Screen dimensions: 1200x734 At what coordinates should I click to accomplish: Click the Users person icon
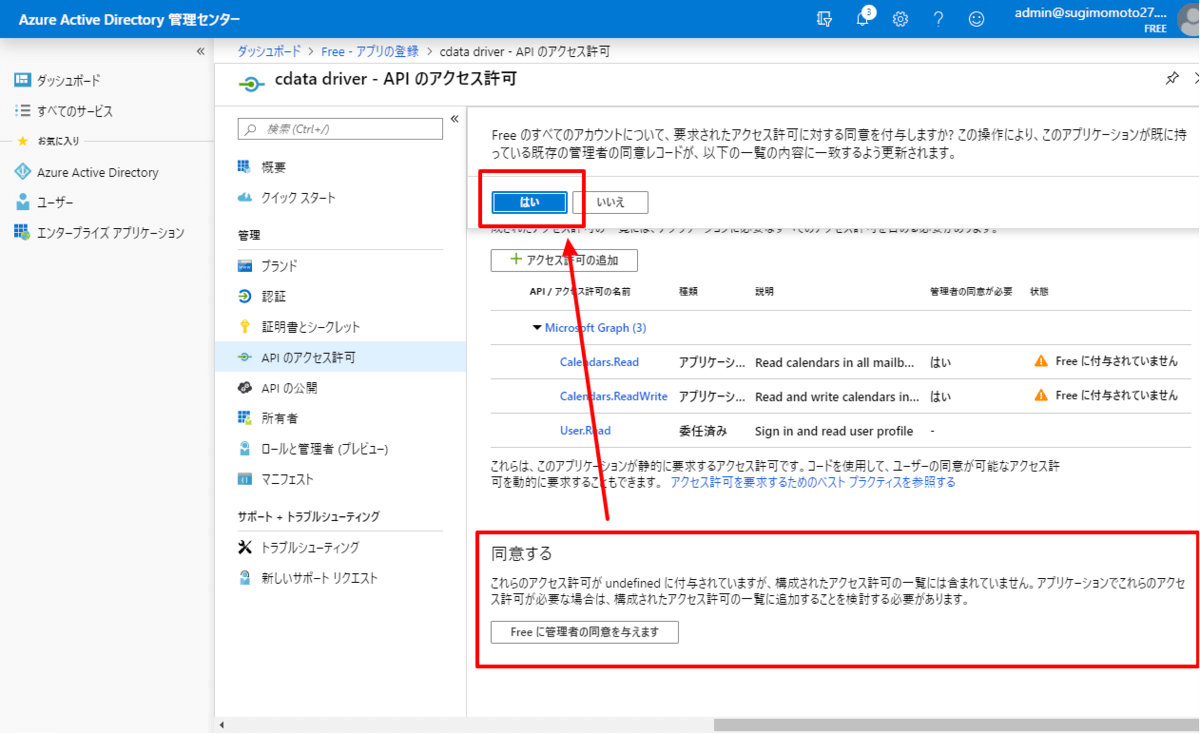22,202
